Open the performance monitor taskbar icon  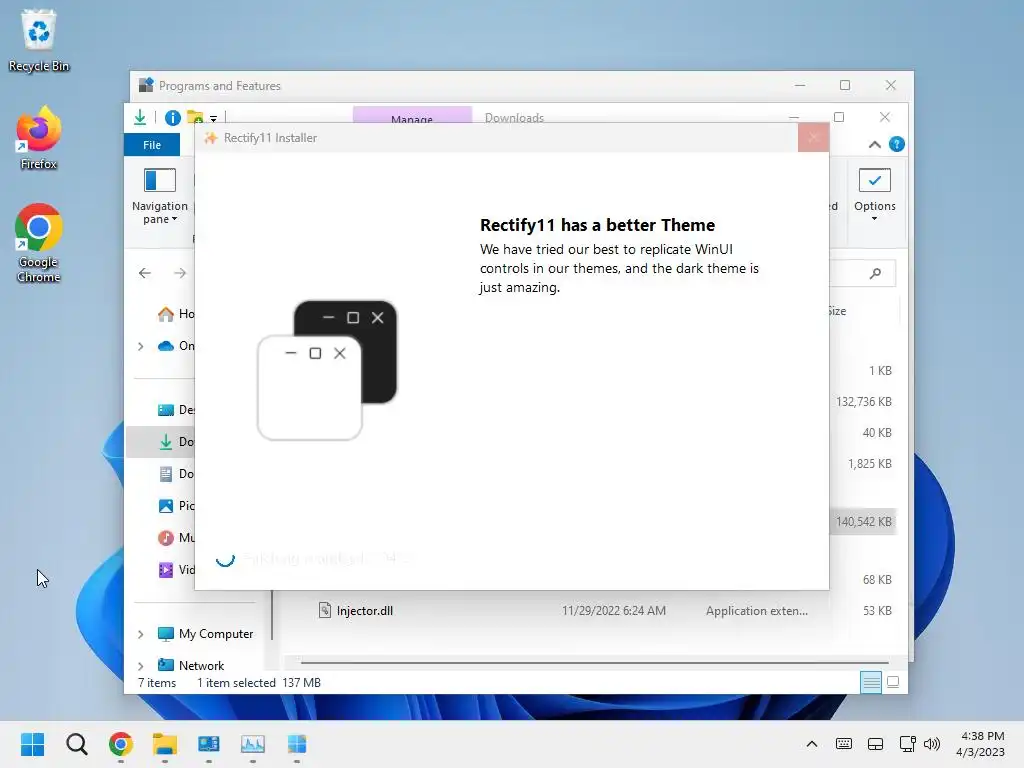point(253,744)
